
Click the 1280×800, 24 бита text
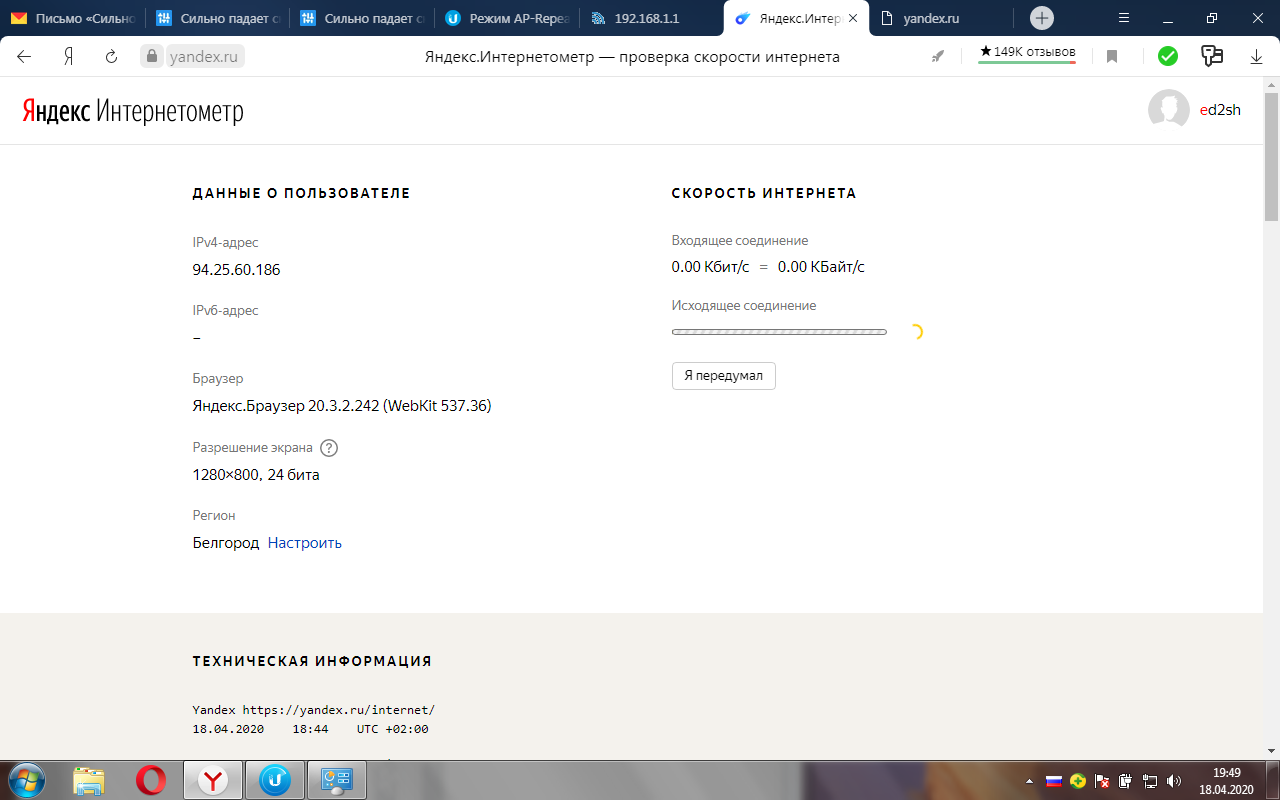click(256, 475)
